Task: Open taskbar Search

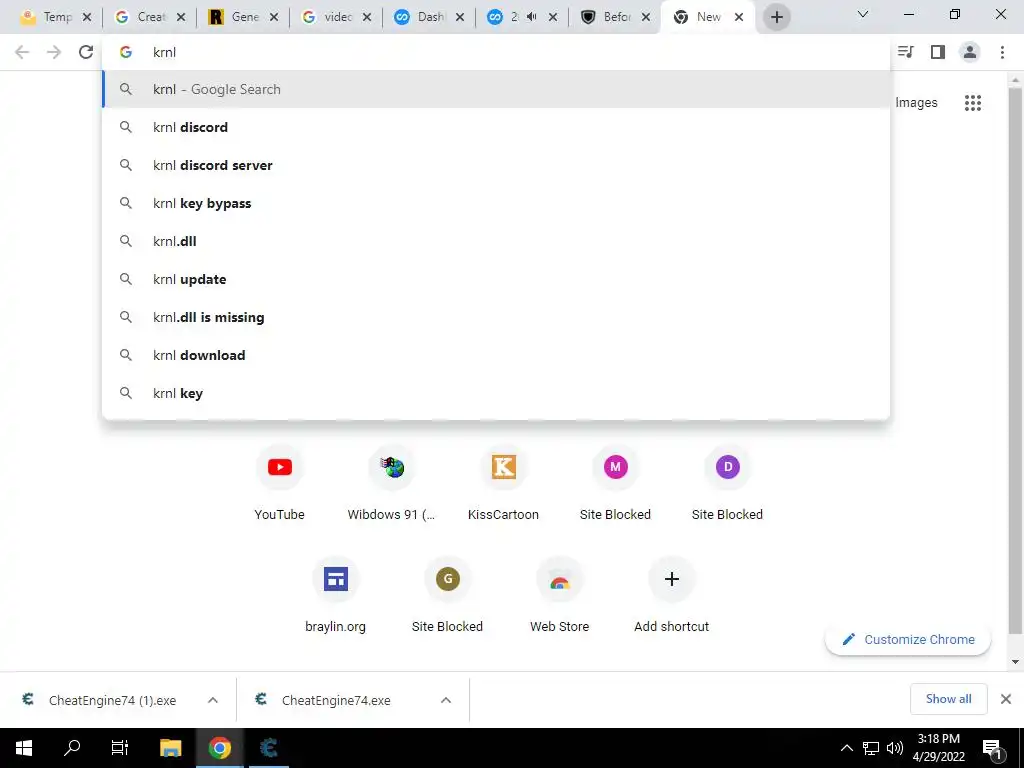Action: 72,748
